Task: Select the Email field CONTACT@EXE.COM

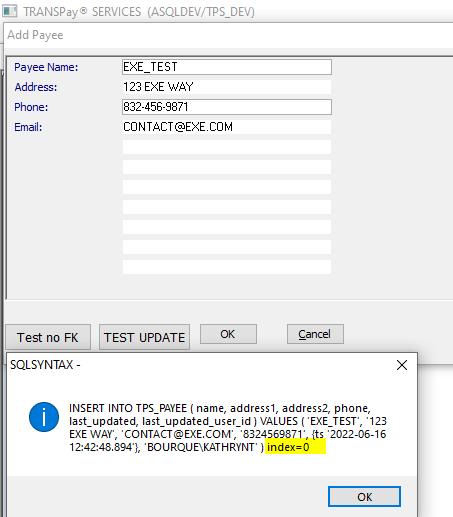Action: click(227, 127)
